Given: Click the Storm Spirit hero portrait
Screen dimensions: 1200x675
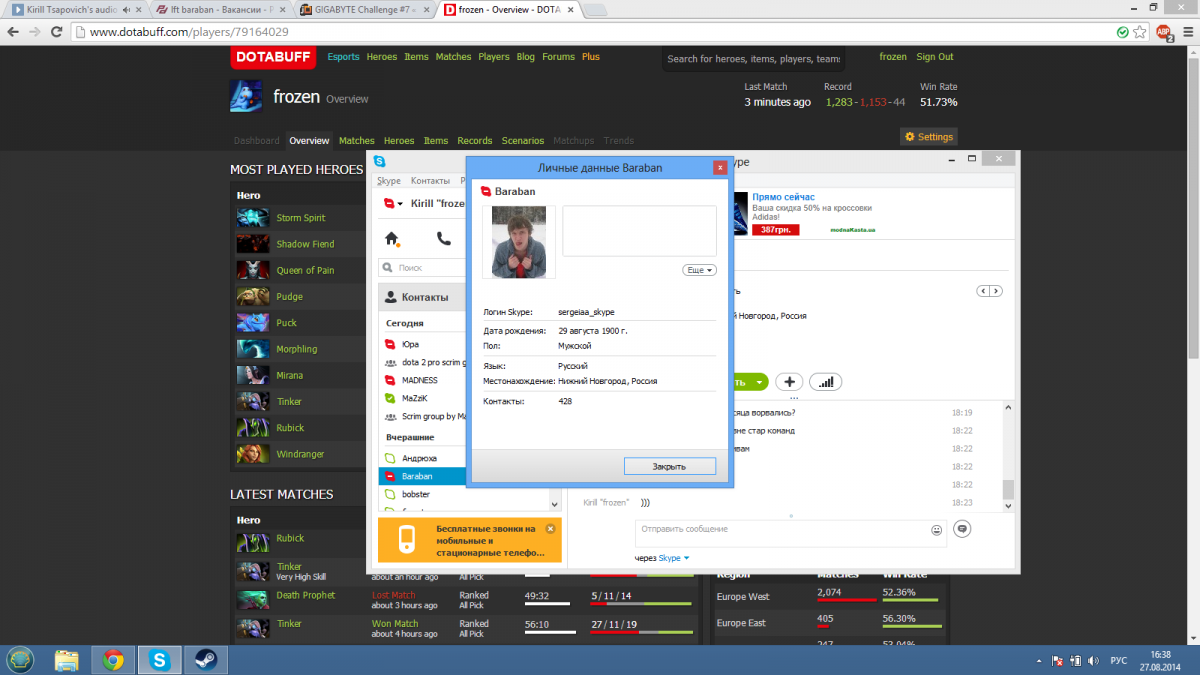Looking at the screenshot, I should (253, 218).
